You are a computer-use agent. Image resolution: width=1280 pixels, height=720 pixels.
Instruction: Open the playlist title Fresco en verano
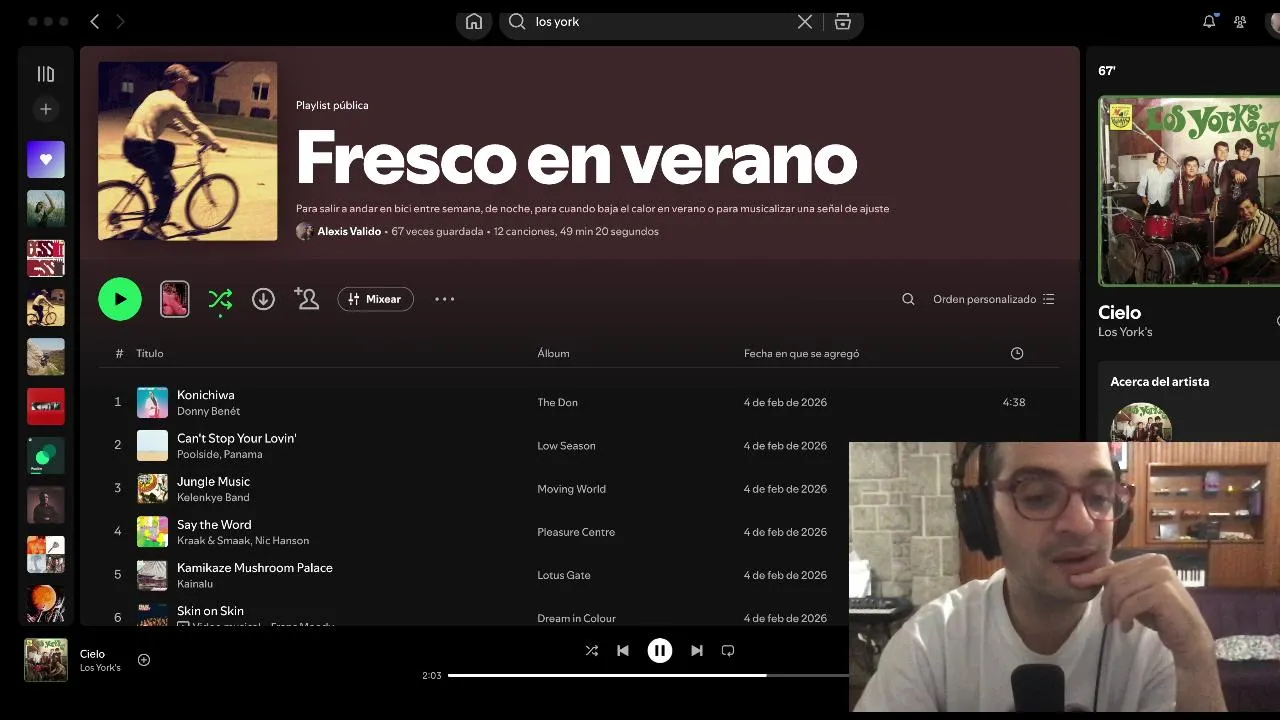(x=576, y=157)
